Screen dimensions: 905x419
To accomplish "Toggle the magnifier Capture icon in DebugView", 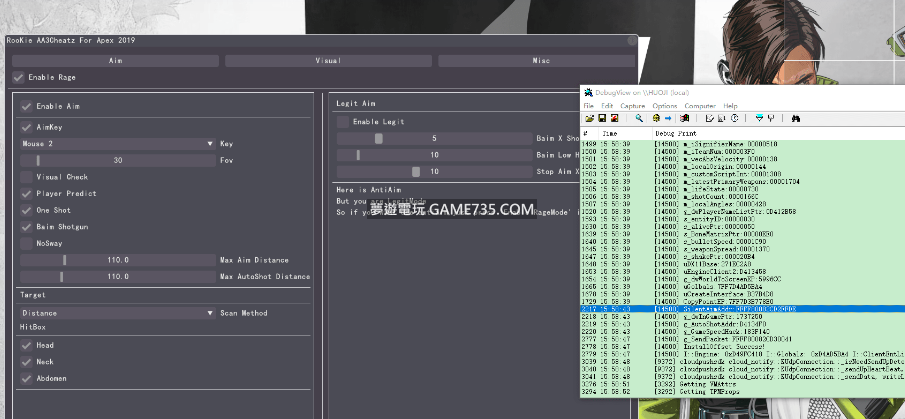I will [x=639, y=118].
